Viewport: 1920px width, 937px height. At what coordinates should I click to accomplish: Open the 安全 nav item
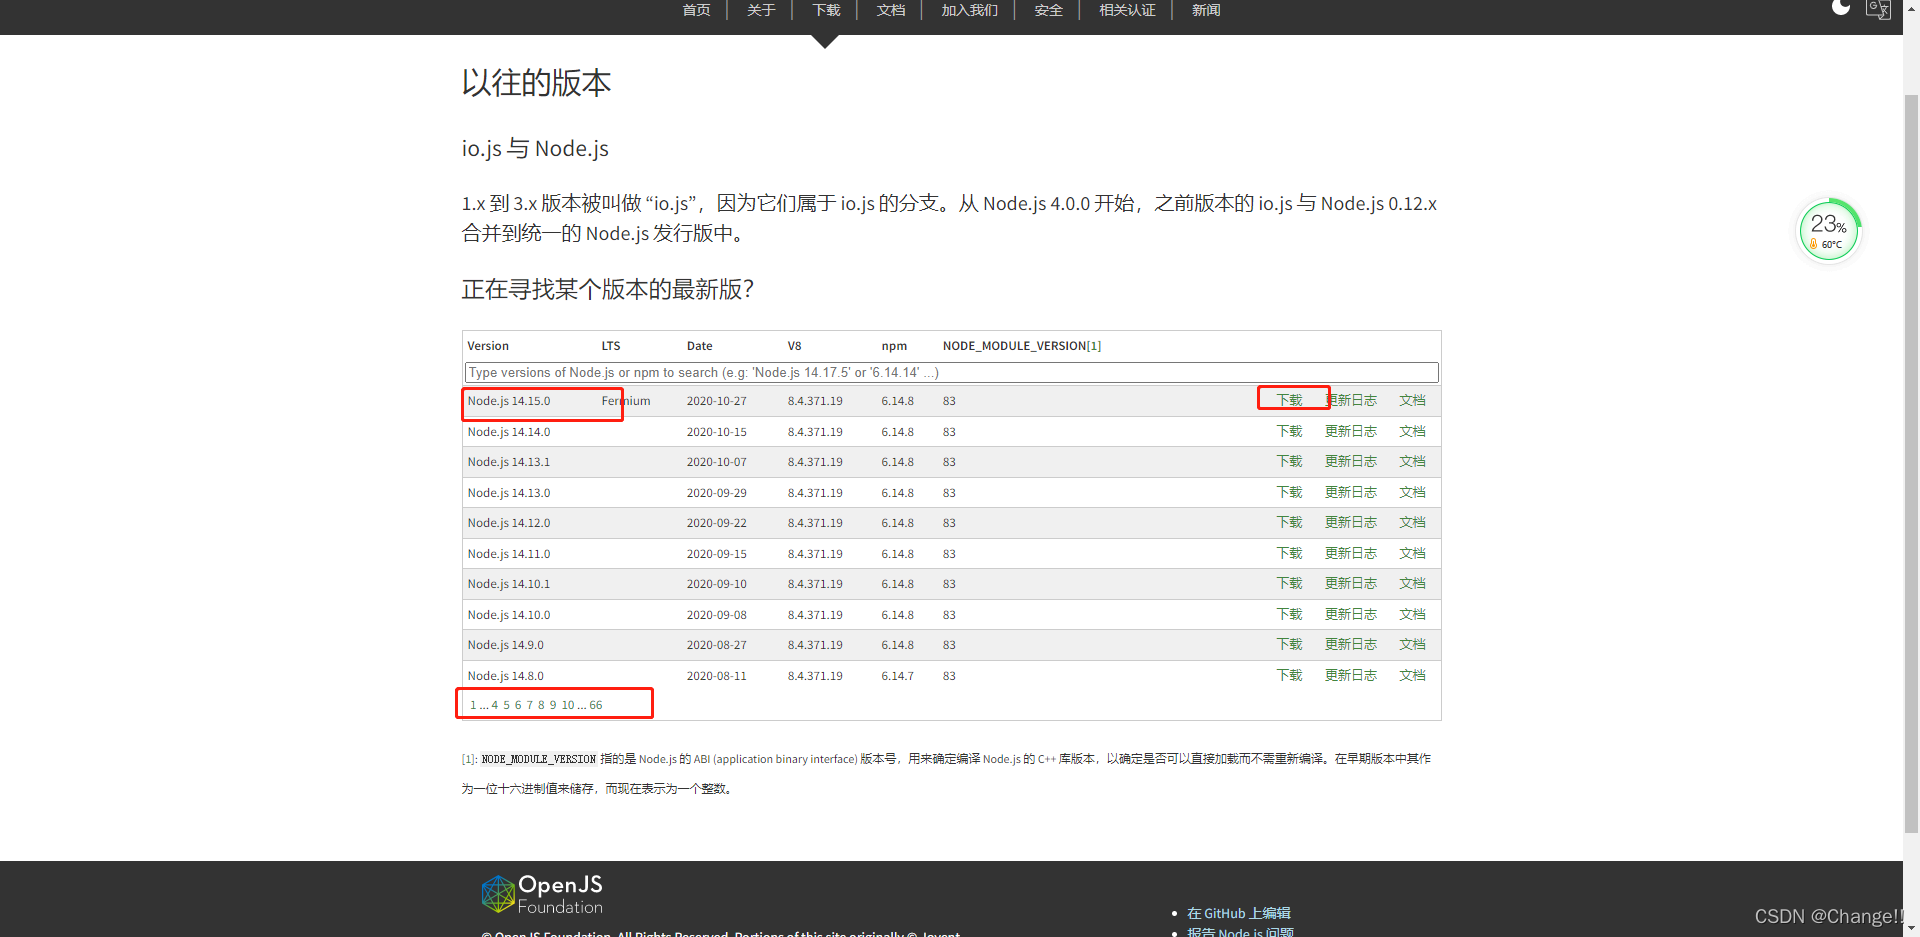[x=1048, y=10]
